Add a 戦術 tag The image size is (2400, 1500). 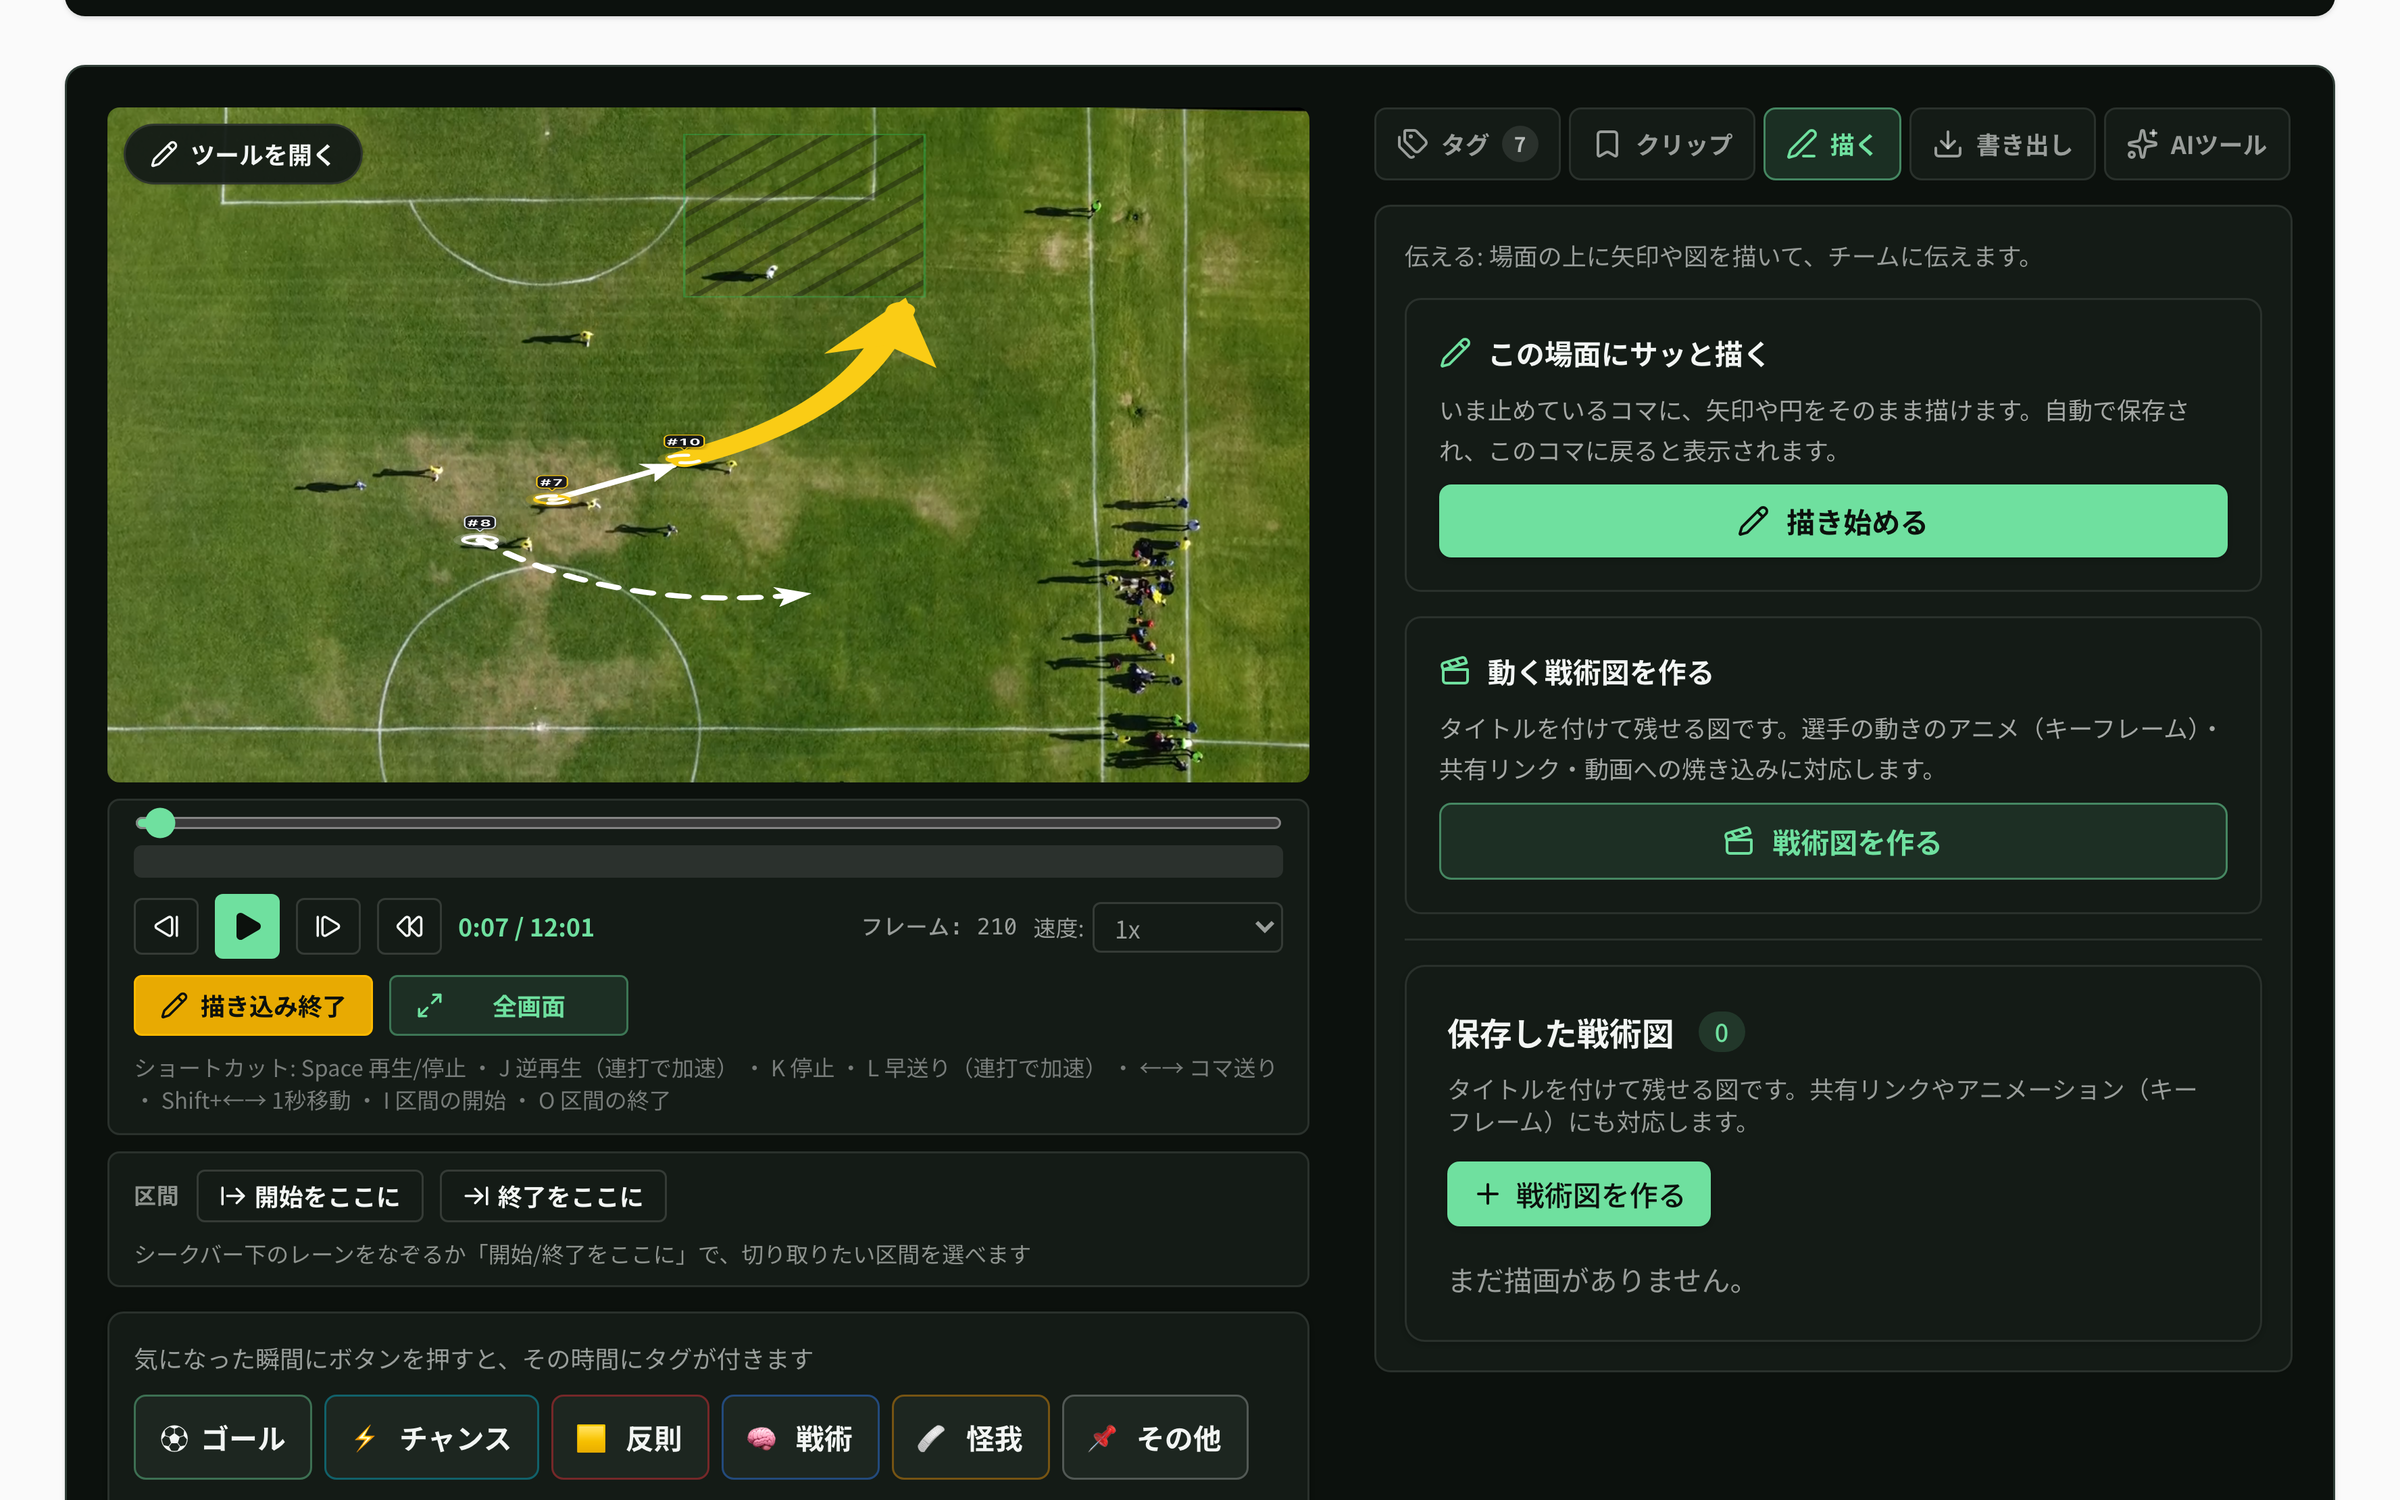click(x=800, y=1438)
